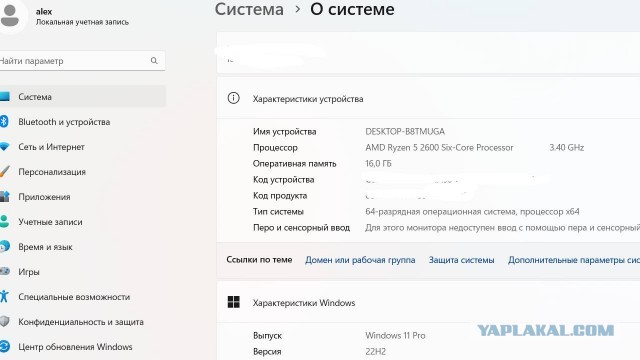Image resolution: width=640 pixels, height=360 pixels.
Task: Click the Ссылки по теме label
Action: click(259, 260)
